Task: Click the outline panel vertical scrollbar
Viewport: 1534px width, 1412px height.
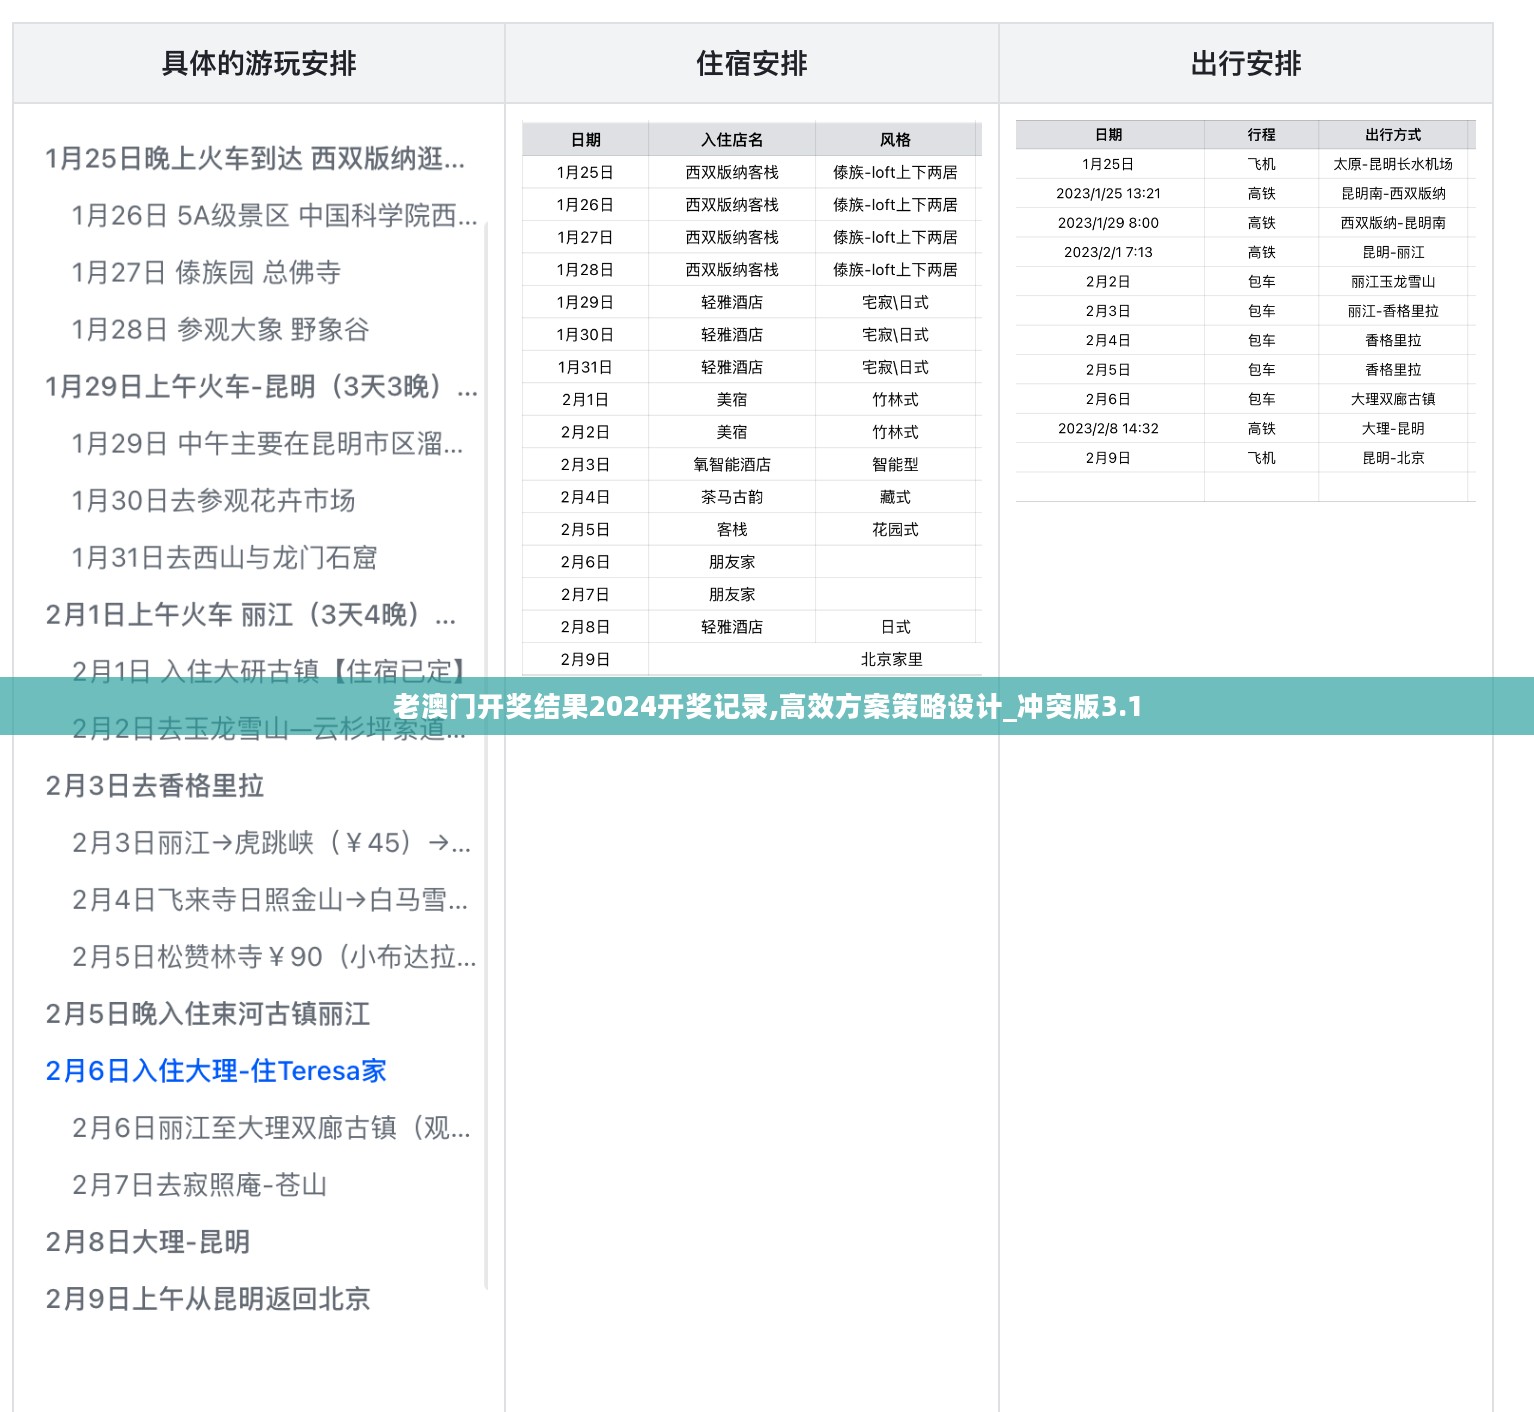Action: (487, 755)
